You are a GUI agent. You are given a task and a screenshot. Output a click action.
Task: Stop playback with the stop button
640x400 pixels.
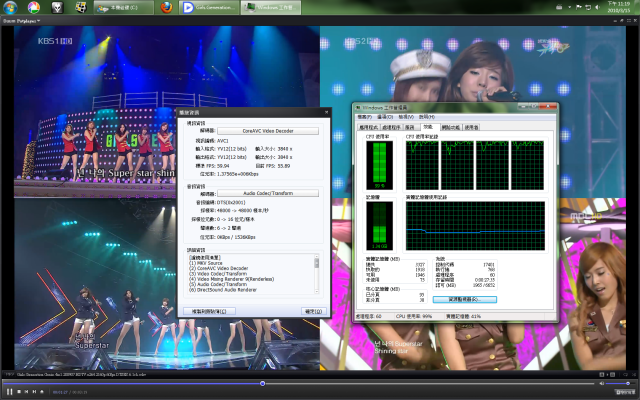(19, 392)
